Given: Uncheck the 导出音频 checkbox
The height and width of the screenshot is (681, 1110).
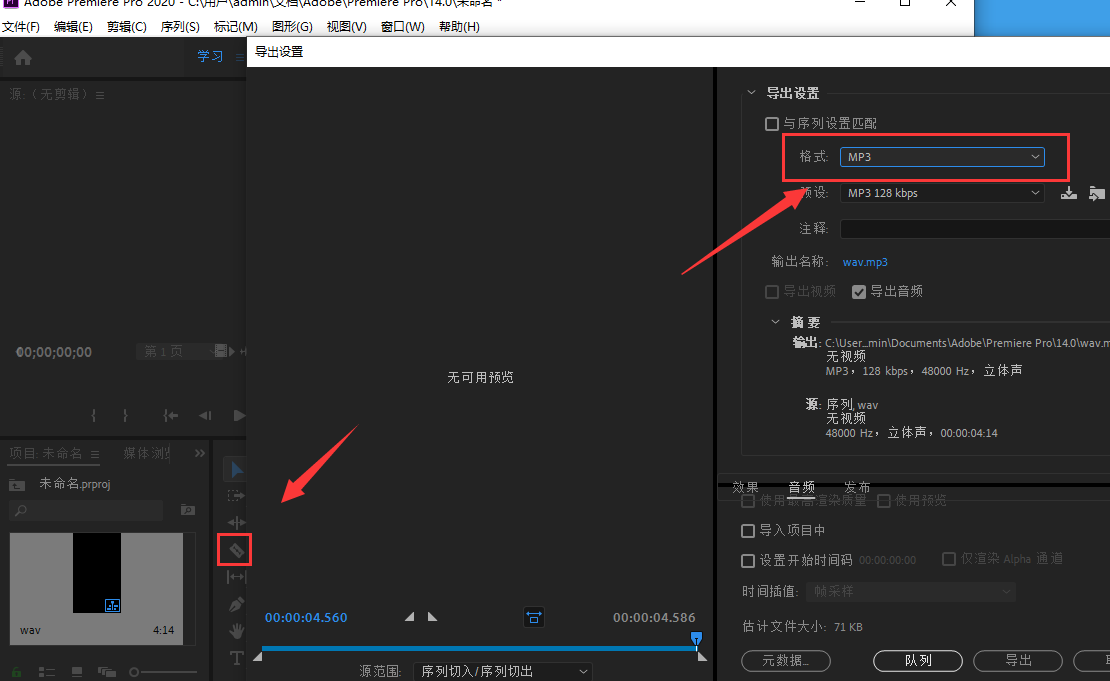Looking at the screenshot, I should tap(858, 292).
